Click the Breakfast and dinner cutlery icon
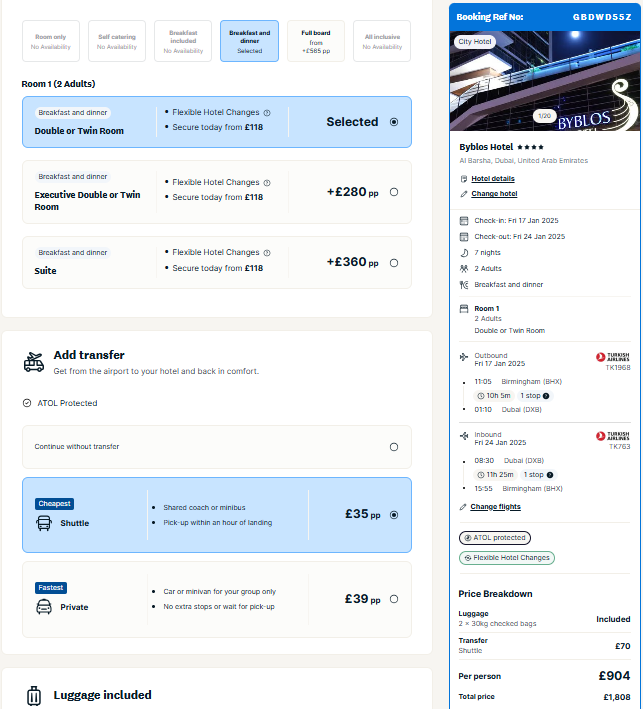The height and width of the screenshot is (709, 643). click(x=464, y=284)
